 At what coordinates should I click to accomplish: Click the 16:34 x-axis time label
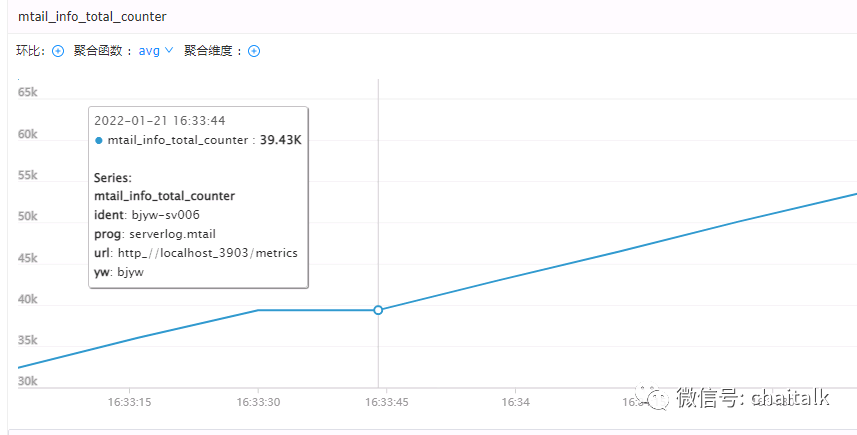[514, 402]
